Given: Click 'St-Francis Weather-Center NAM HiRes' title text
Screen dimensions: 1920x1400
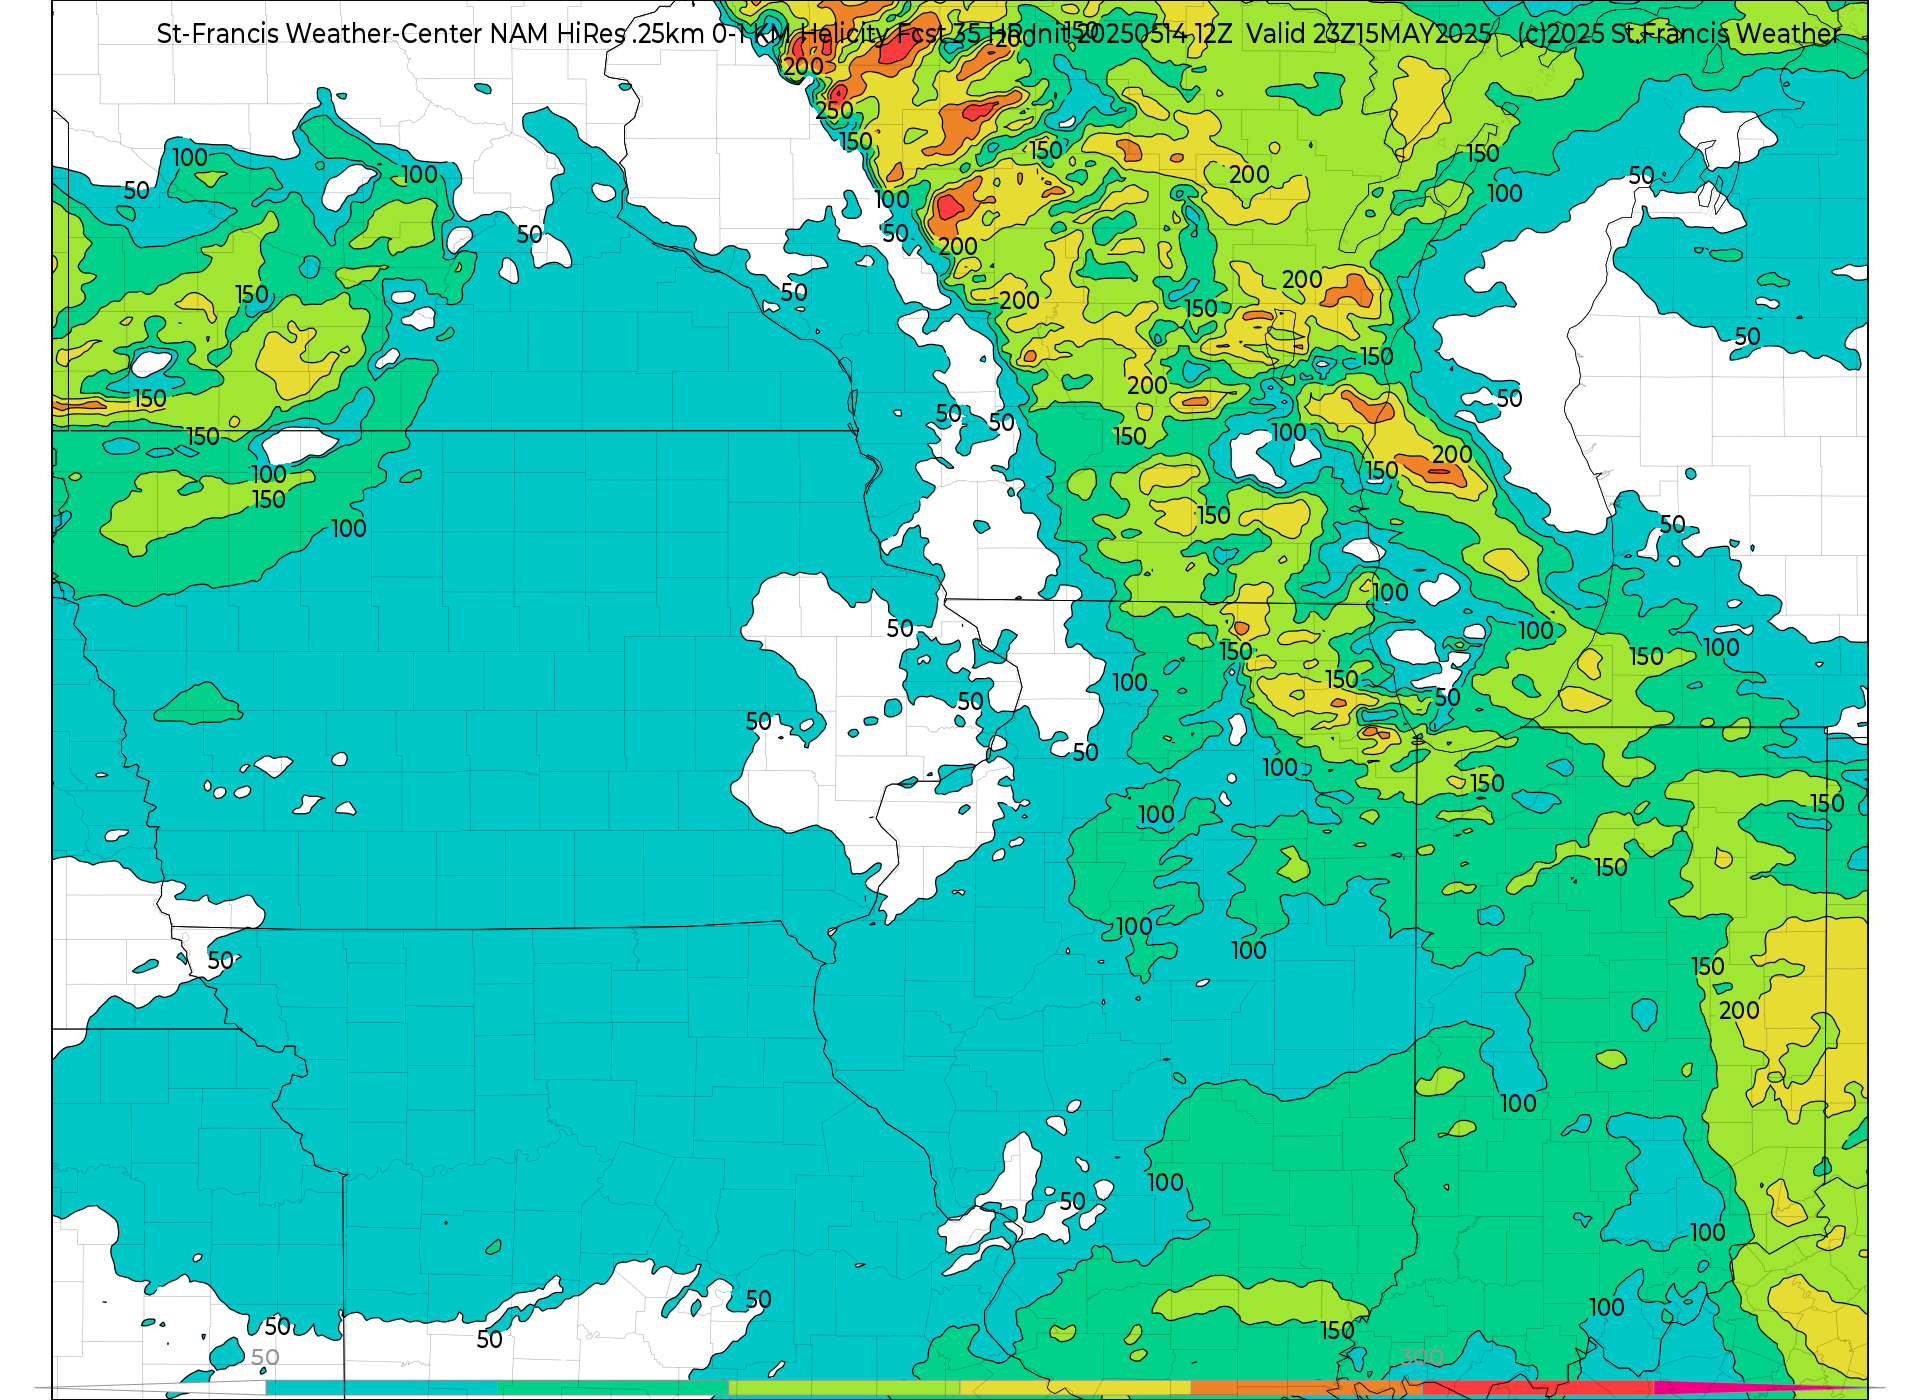Looking at the screenshot, I should pyautogui.click(x=391, y=33).
